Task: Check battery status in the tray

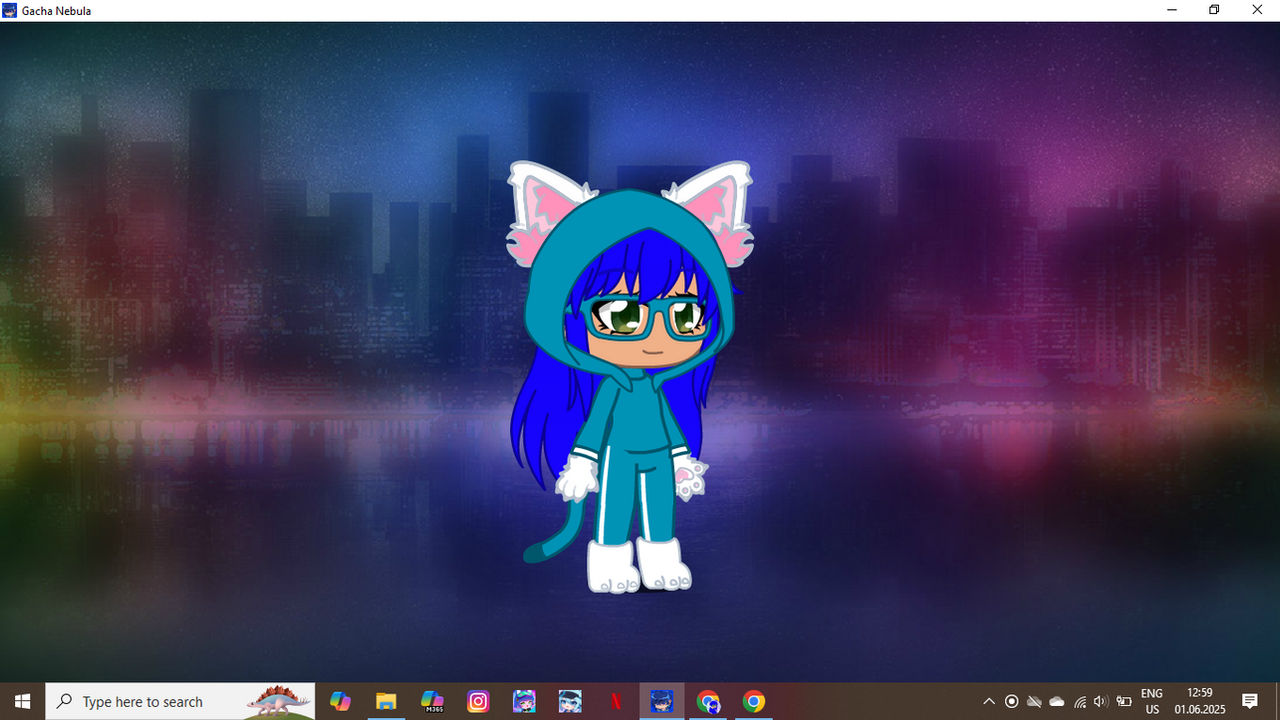Action: (1124, 701)
